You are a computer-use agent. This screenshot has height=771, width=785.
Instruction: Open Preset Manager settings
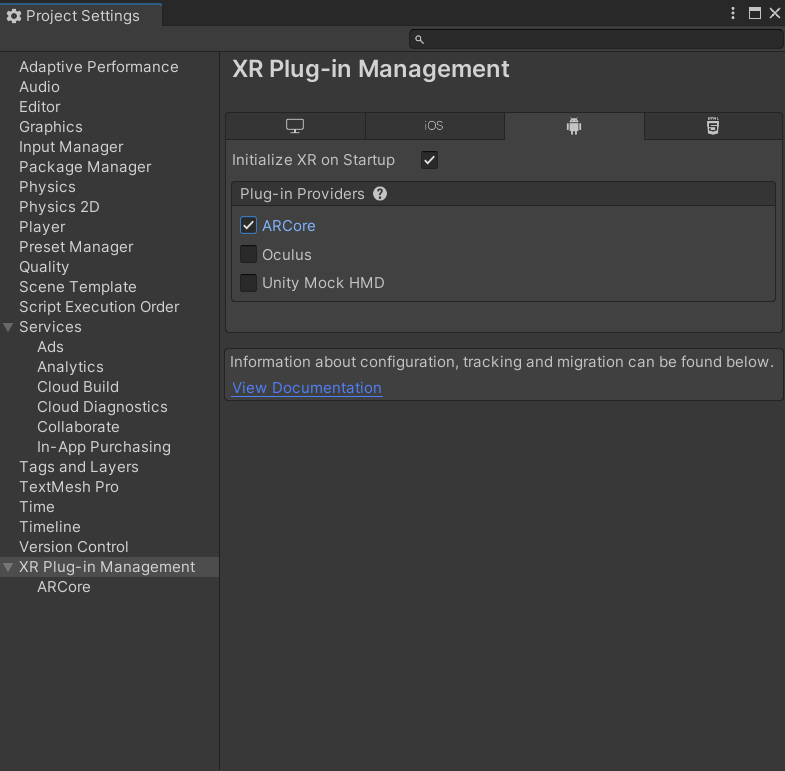coord(76,247)
